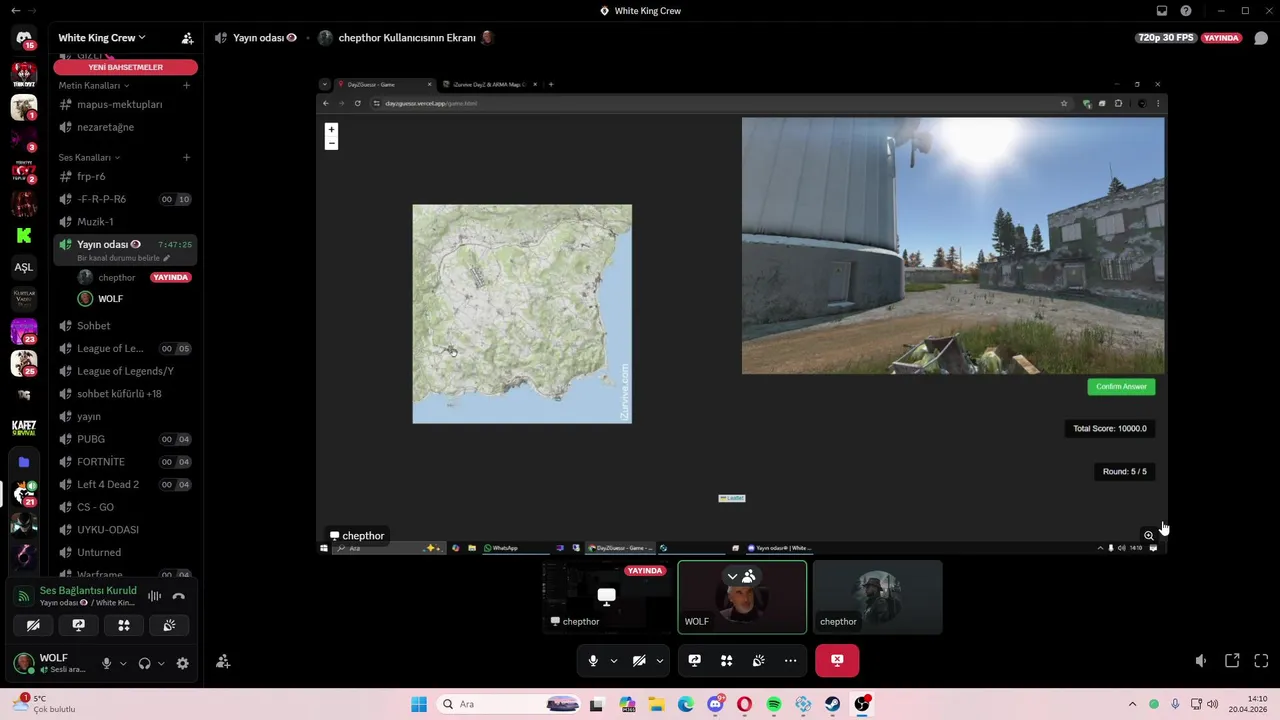Open microphone options arrow in call bar
The width and height of the screenshot is (1280, 720).
point(613,660)
